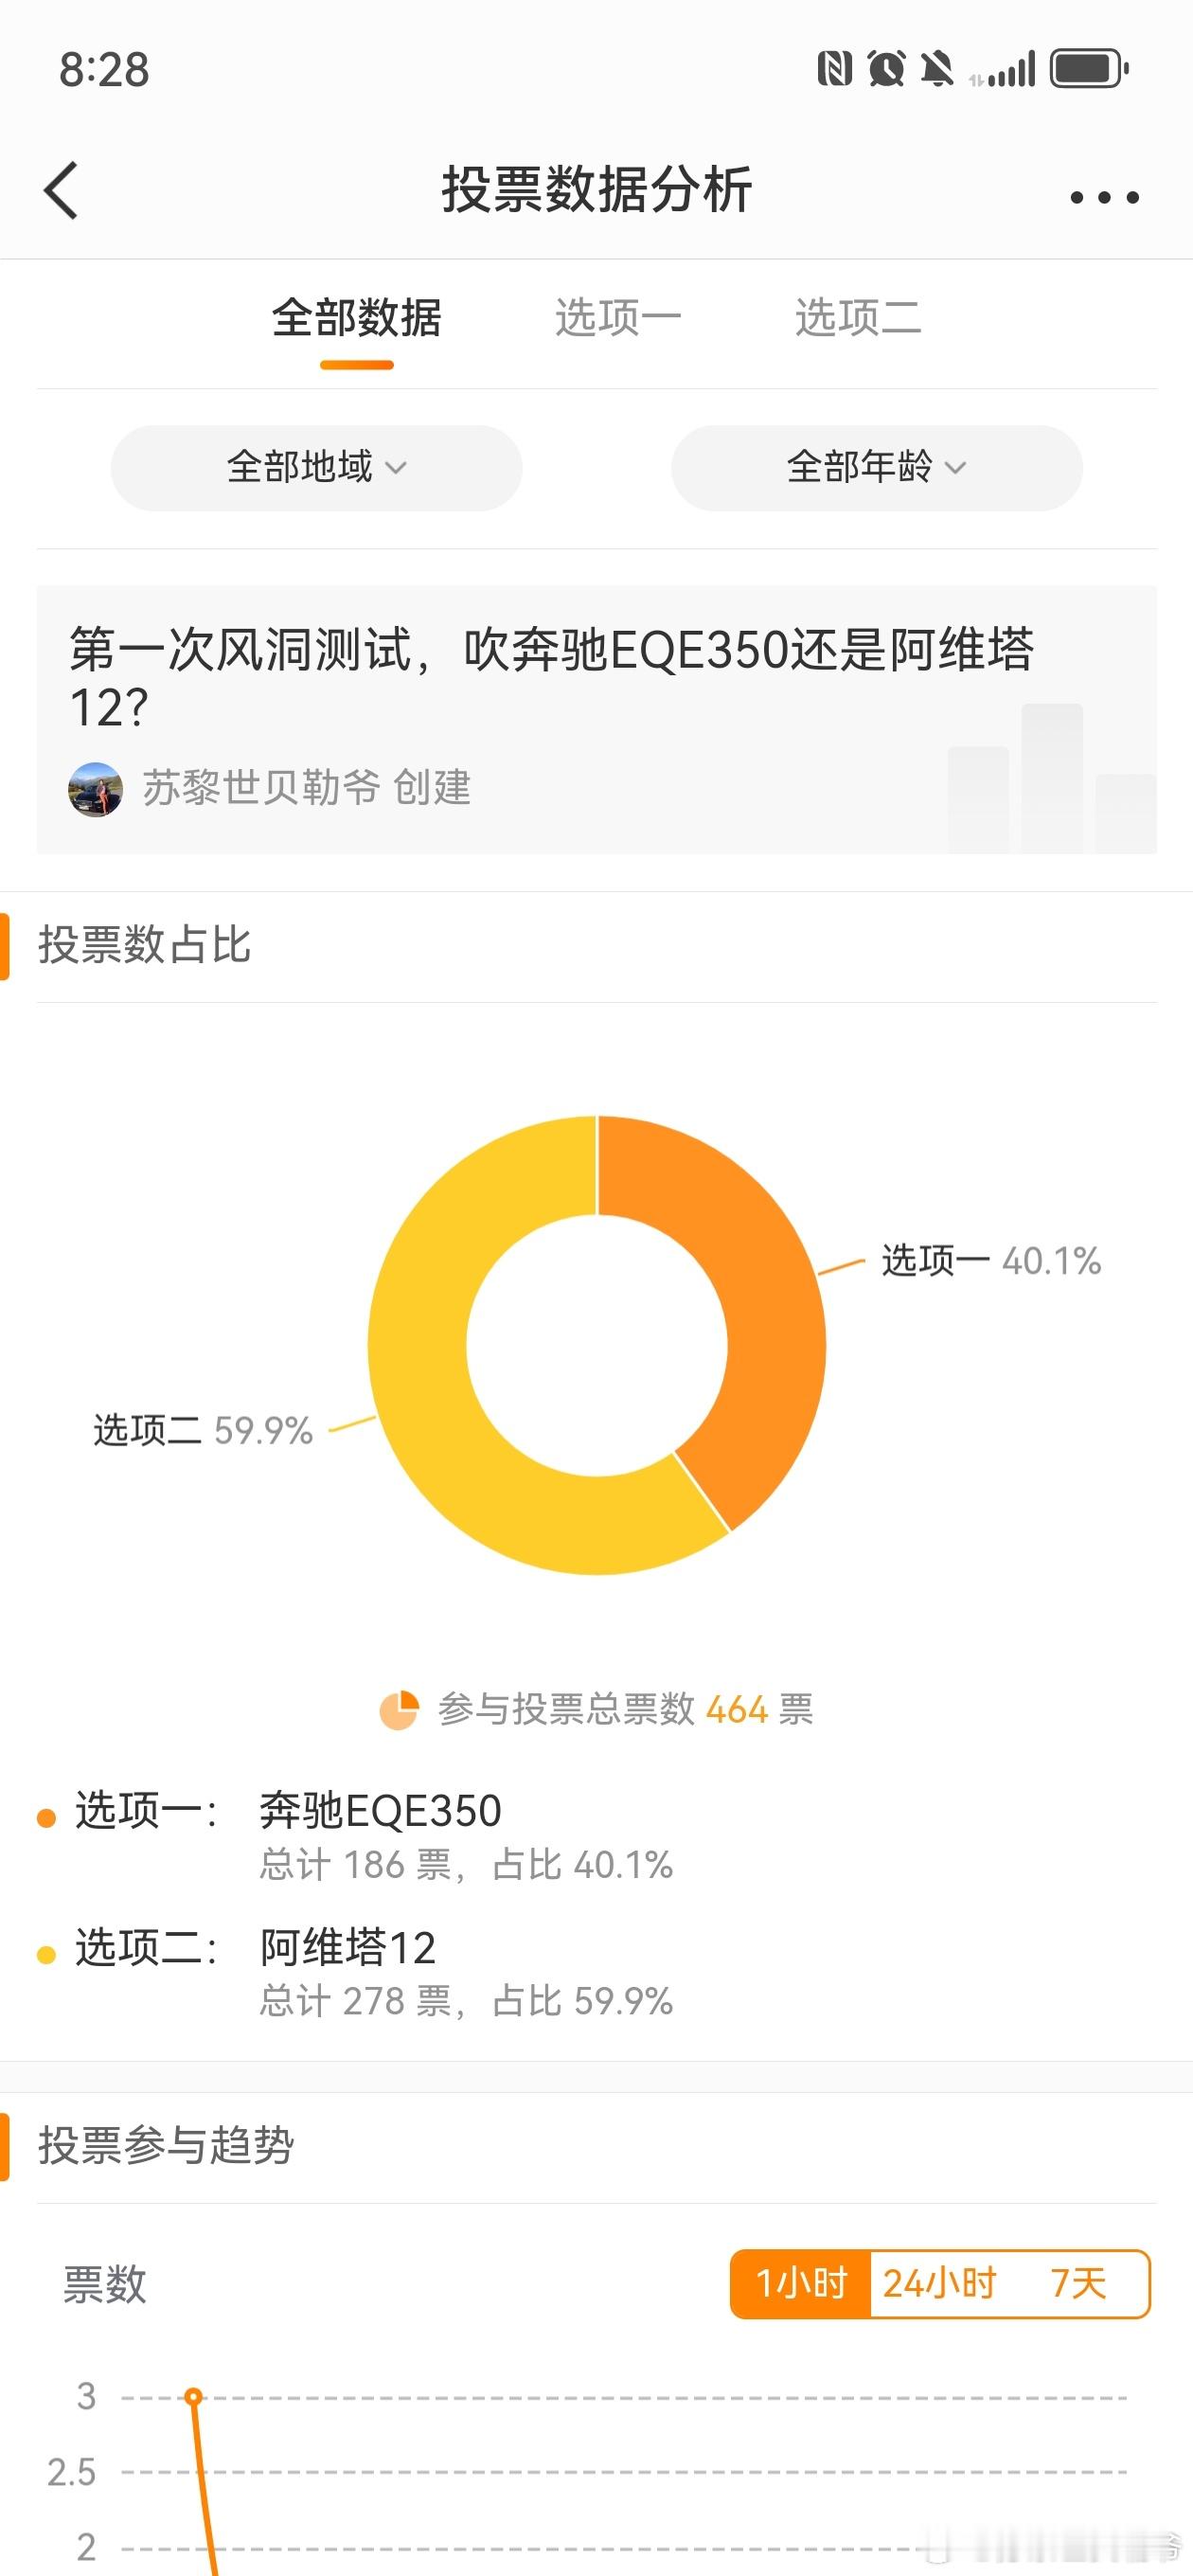This screenshot has height=2576, width=1193.
Task: Switch trend range to 7天
Action: (x=1078, y=2283)
